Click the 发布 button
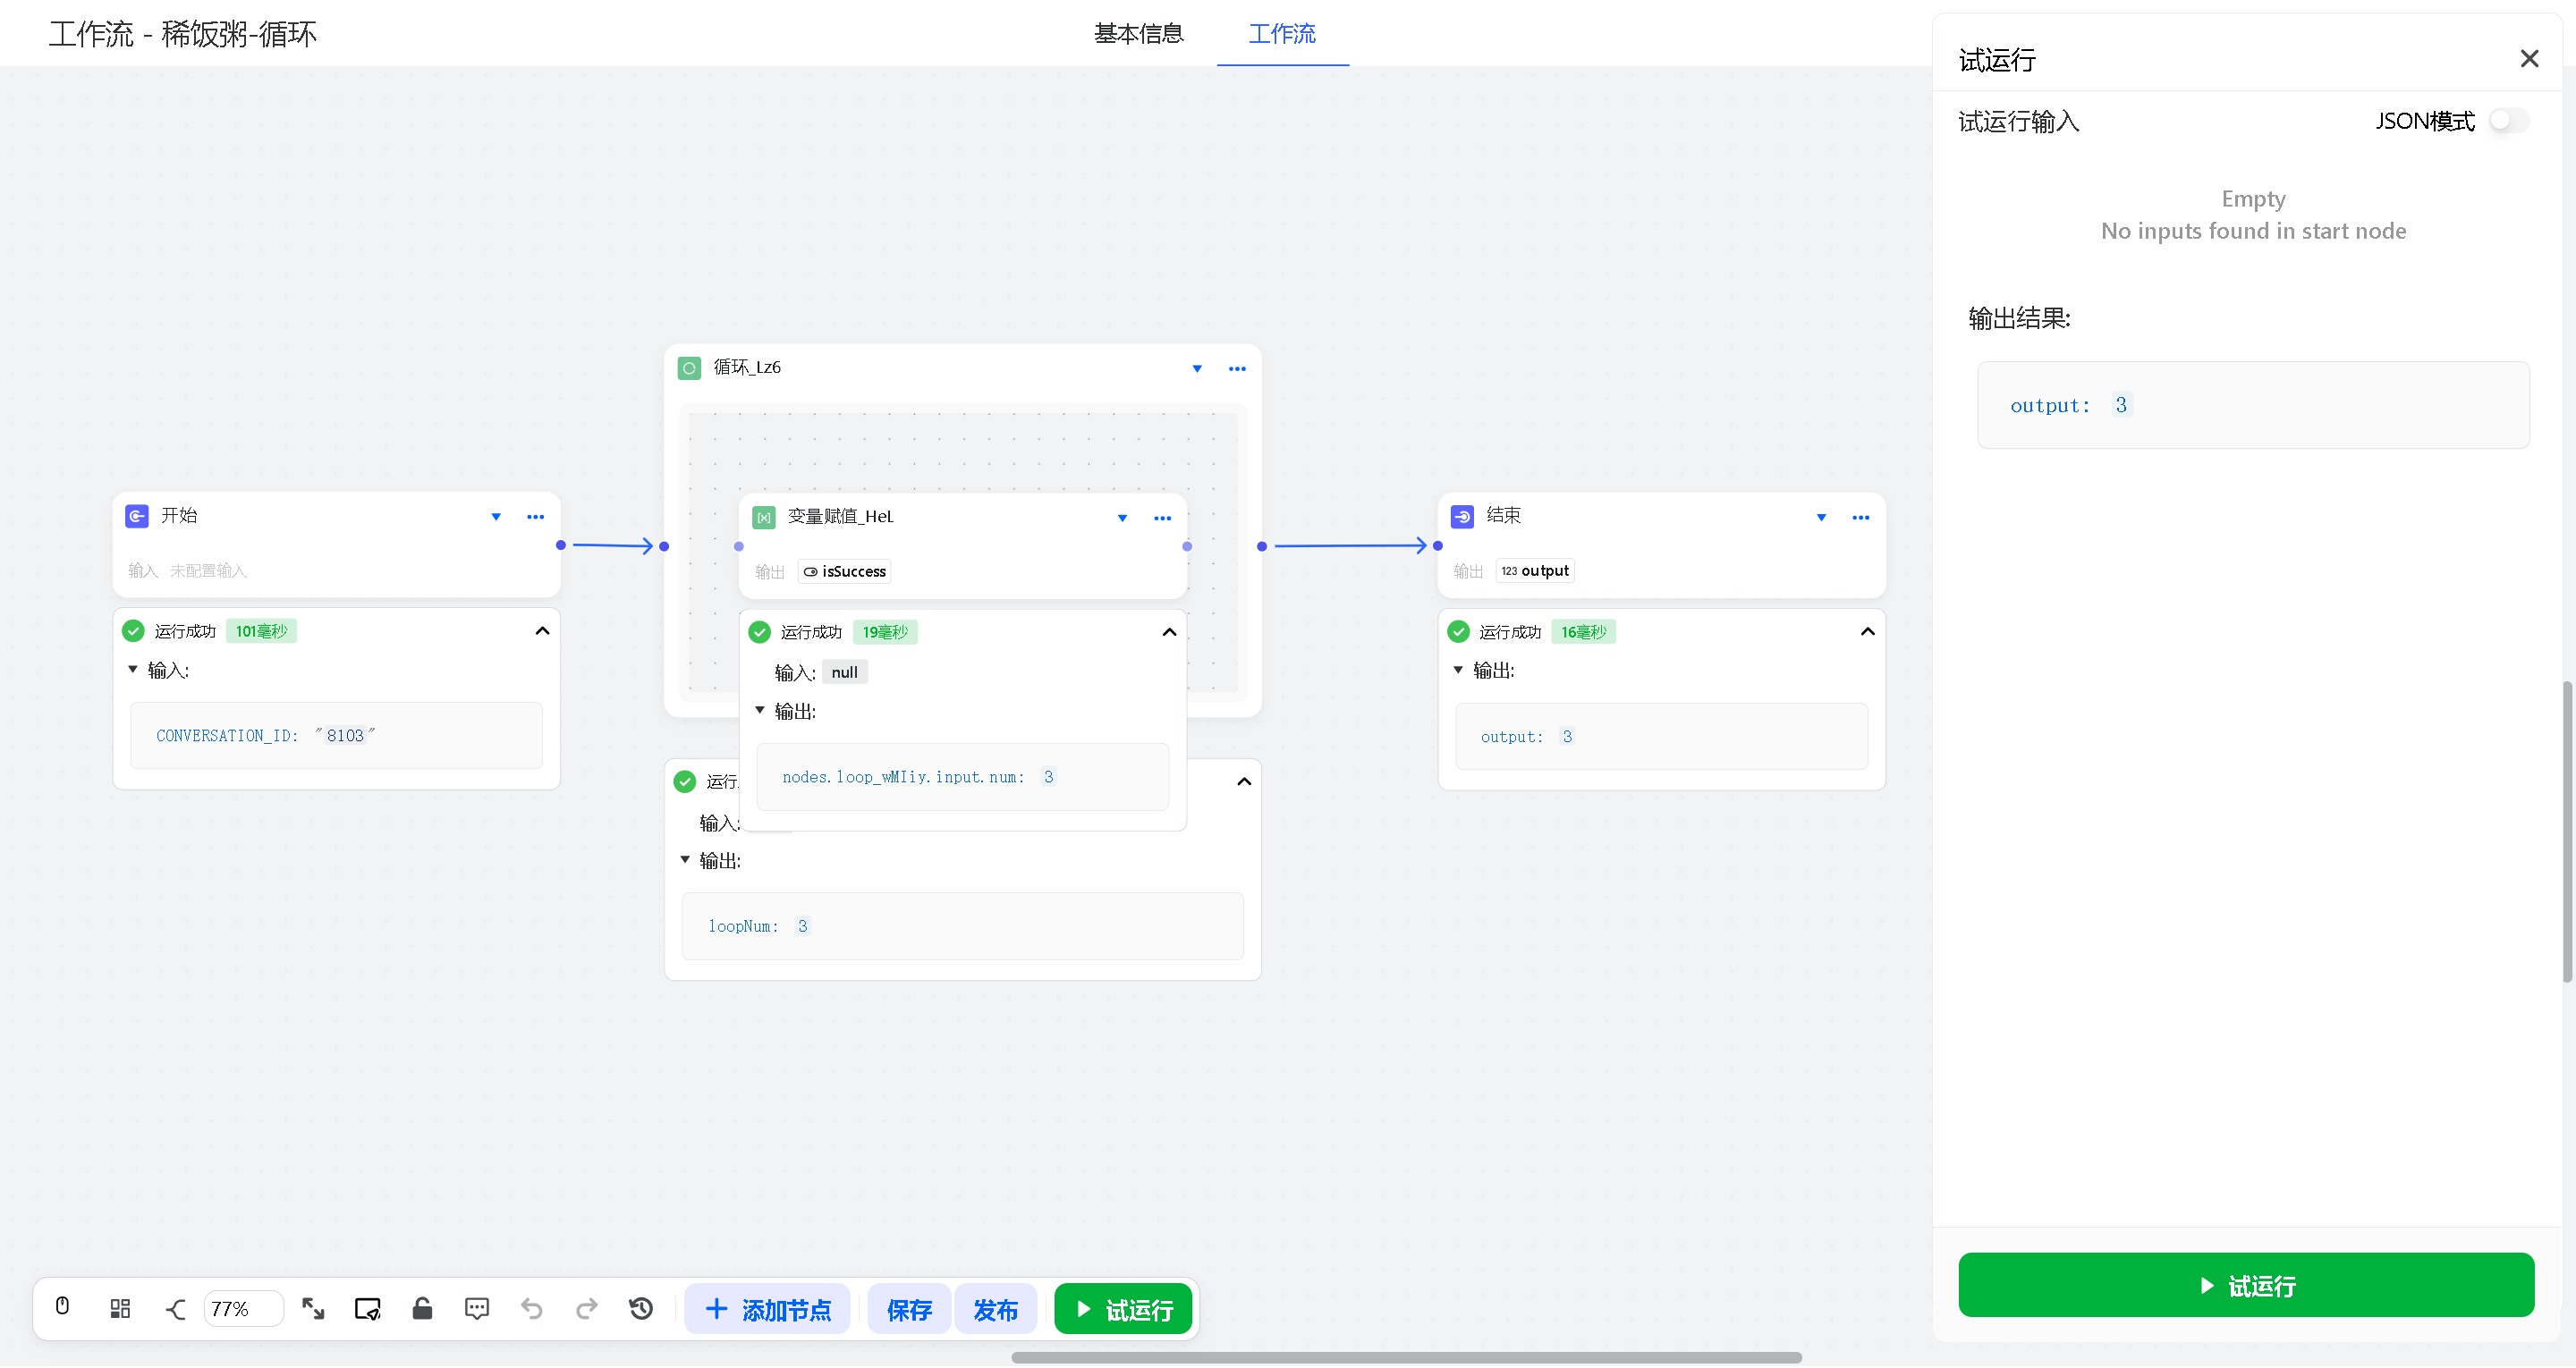 click(995, 1309)
